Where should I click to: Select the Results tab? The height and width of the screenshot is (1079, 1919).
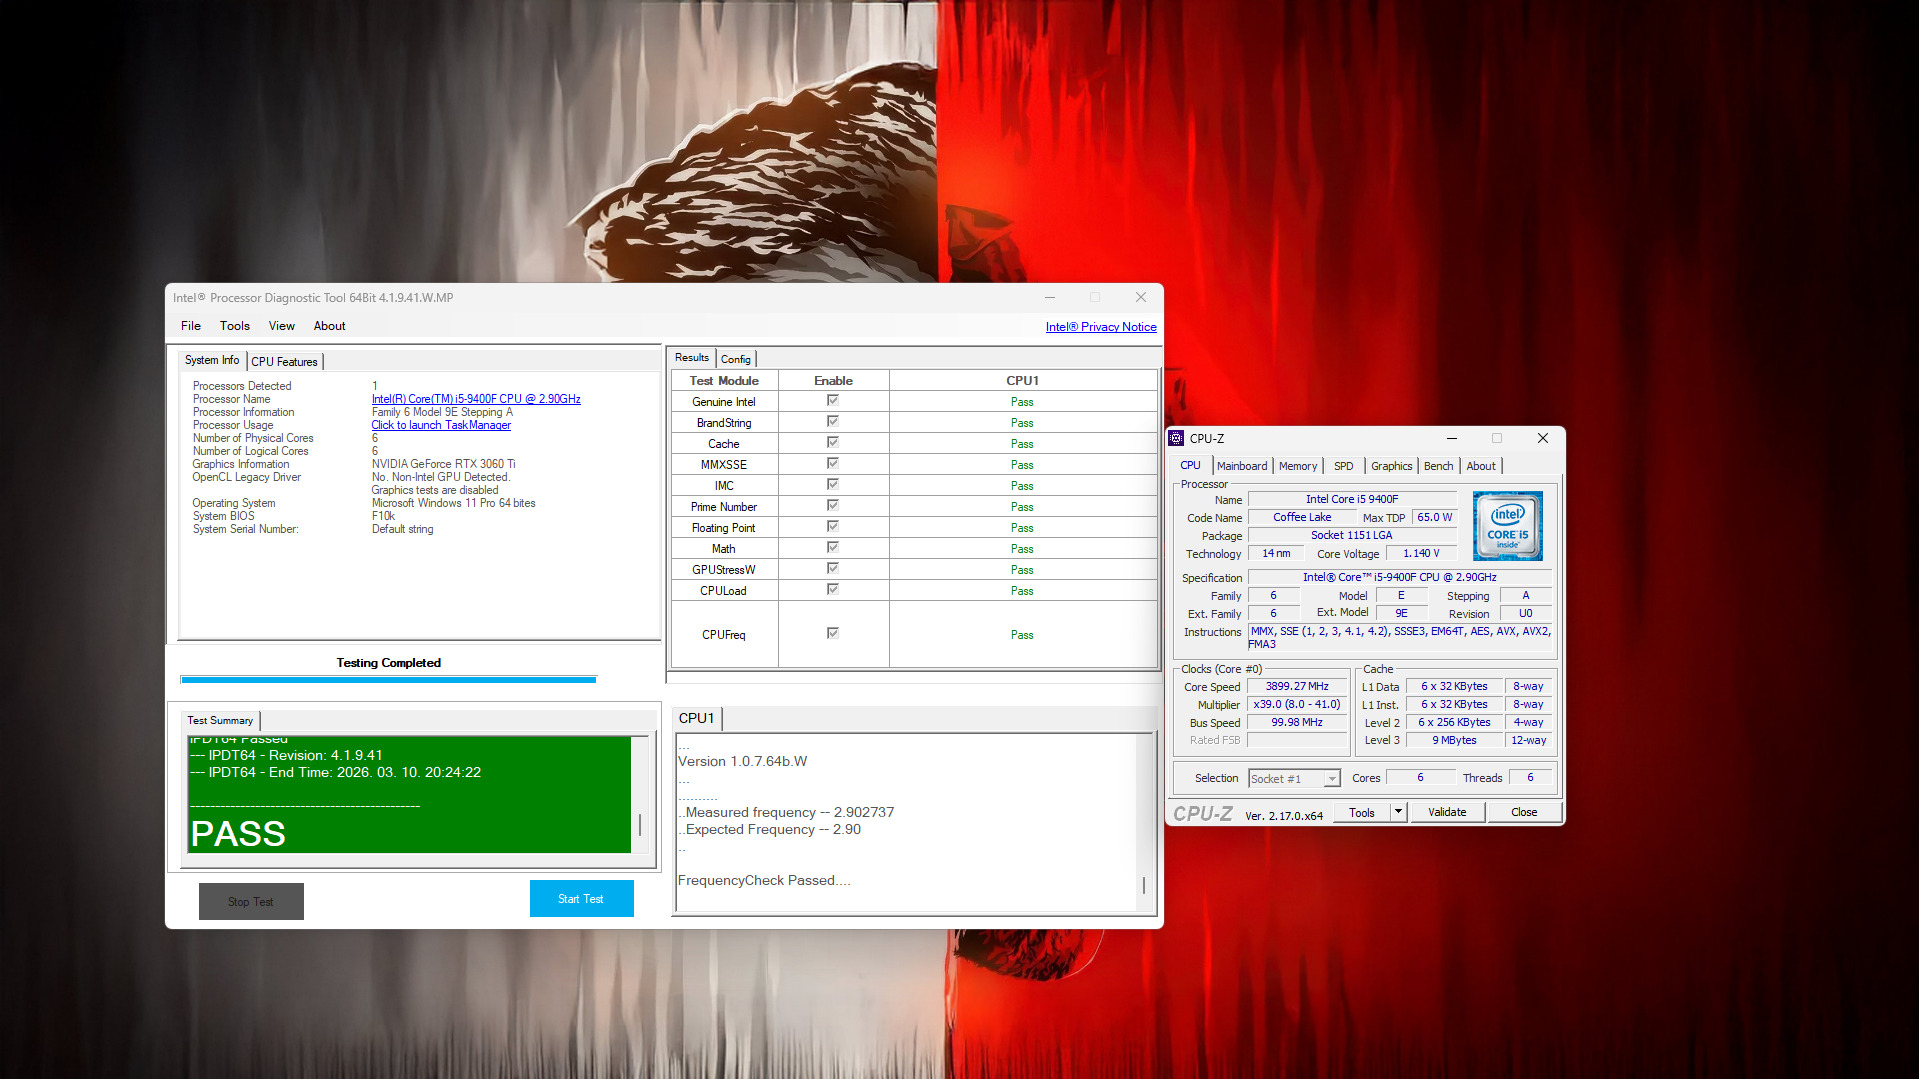pyautogui.click(x=692, y=358)
